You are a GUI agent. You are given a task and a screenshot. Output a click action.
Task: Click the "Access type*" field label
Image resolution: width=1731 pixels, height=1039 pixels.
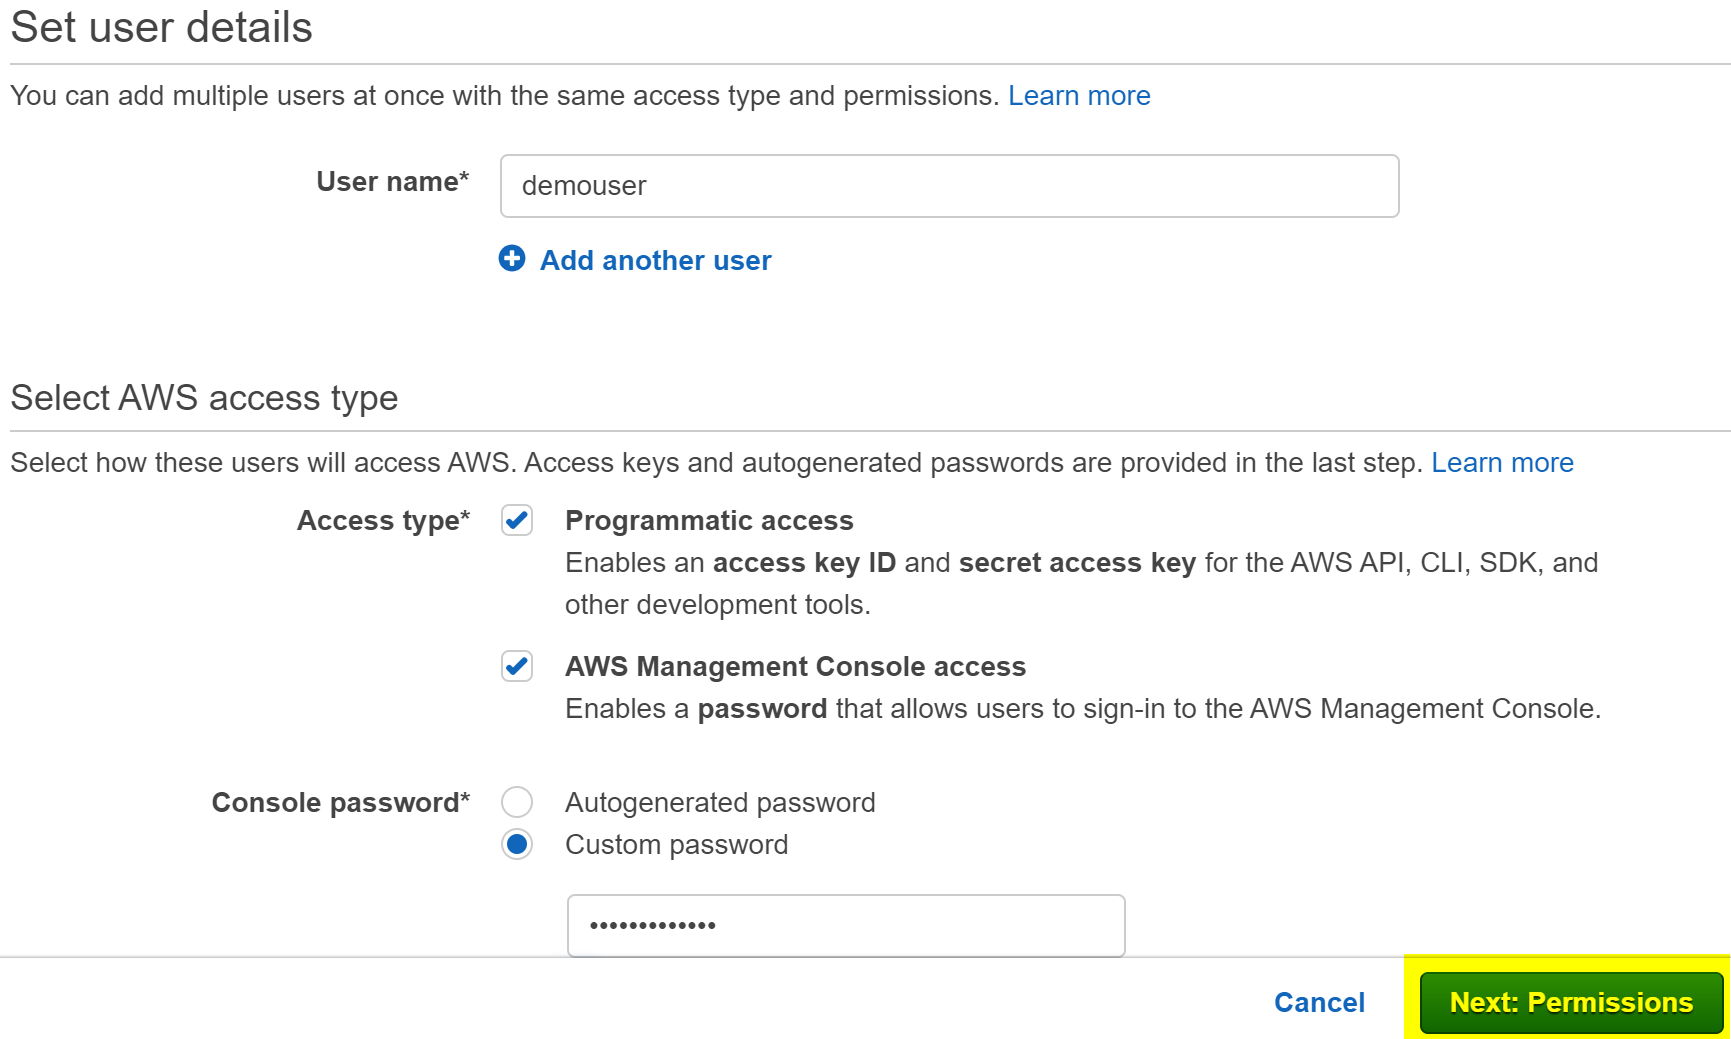(x=383, y=521)
